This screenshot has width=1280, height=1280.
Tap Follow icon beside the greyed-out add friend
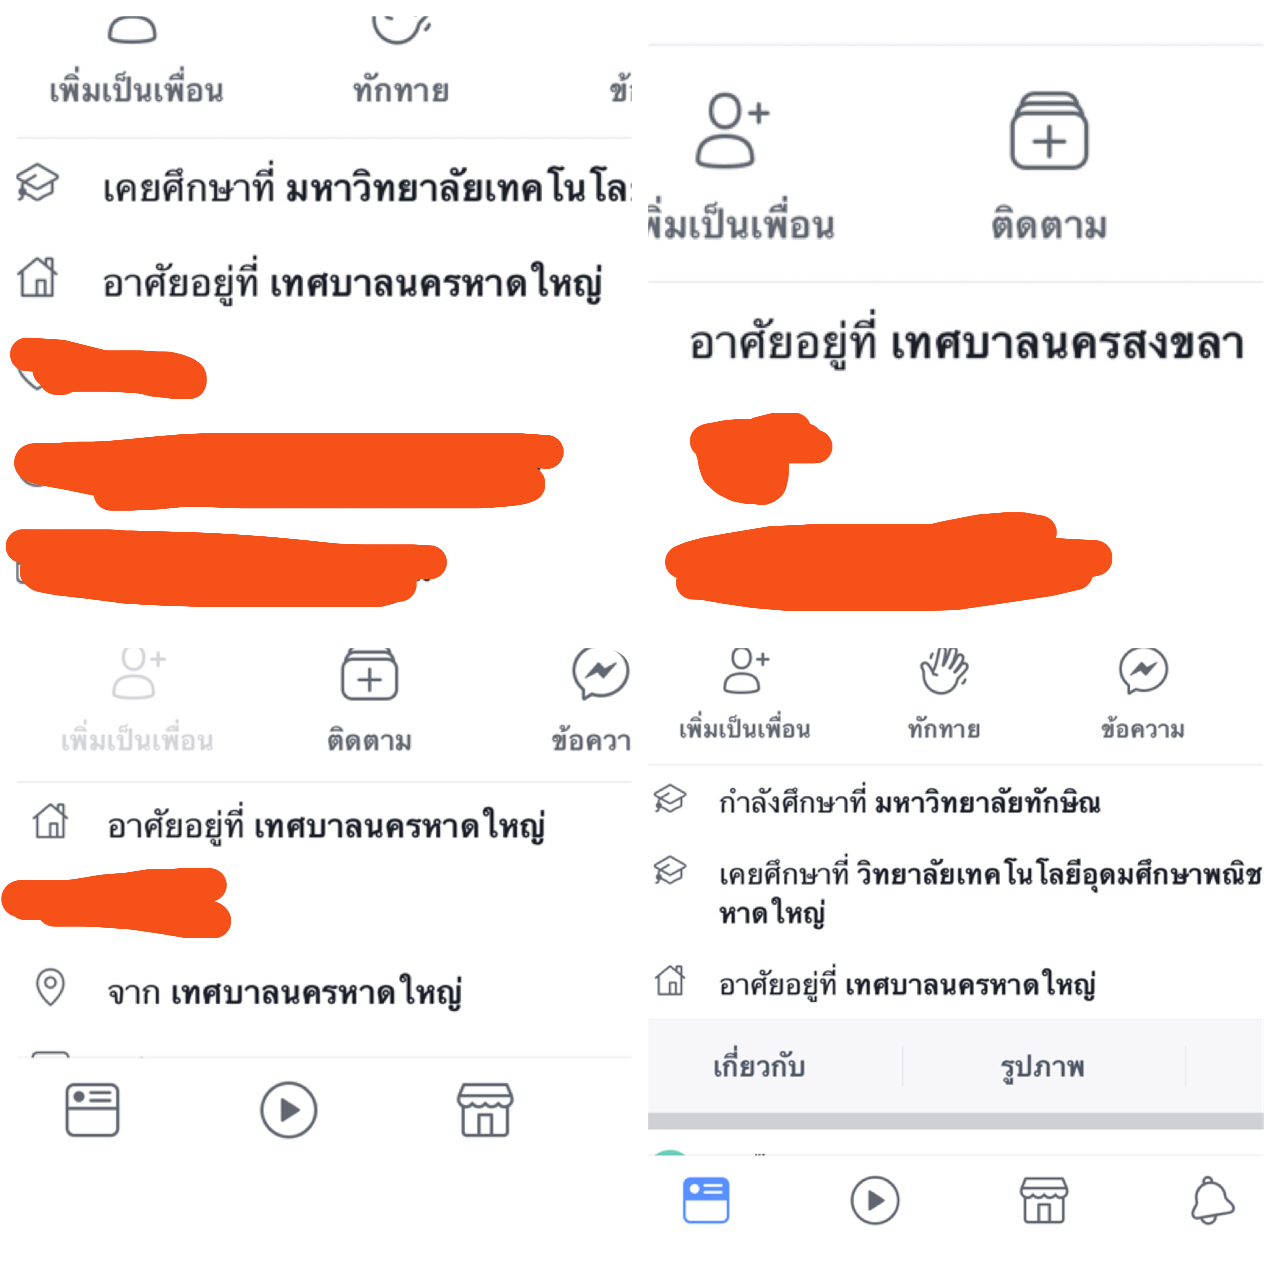370,674
